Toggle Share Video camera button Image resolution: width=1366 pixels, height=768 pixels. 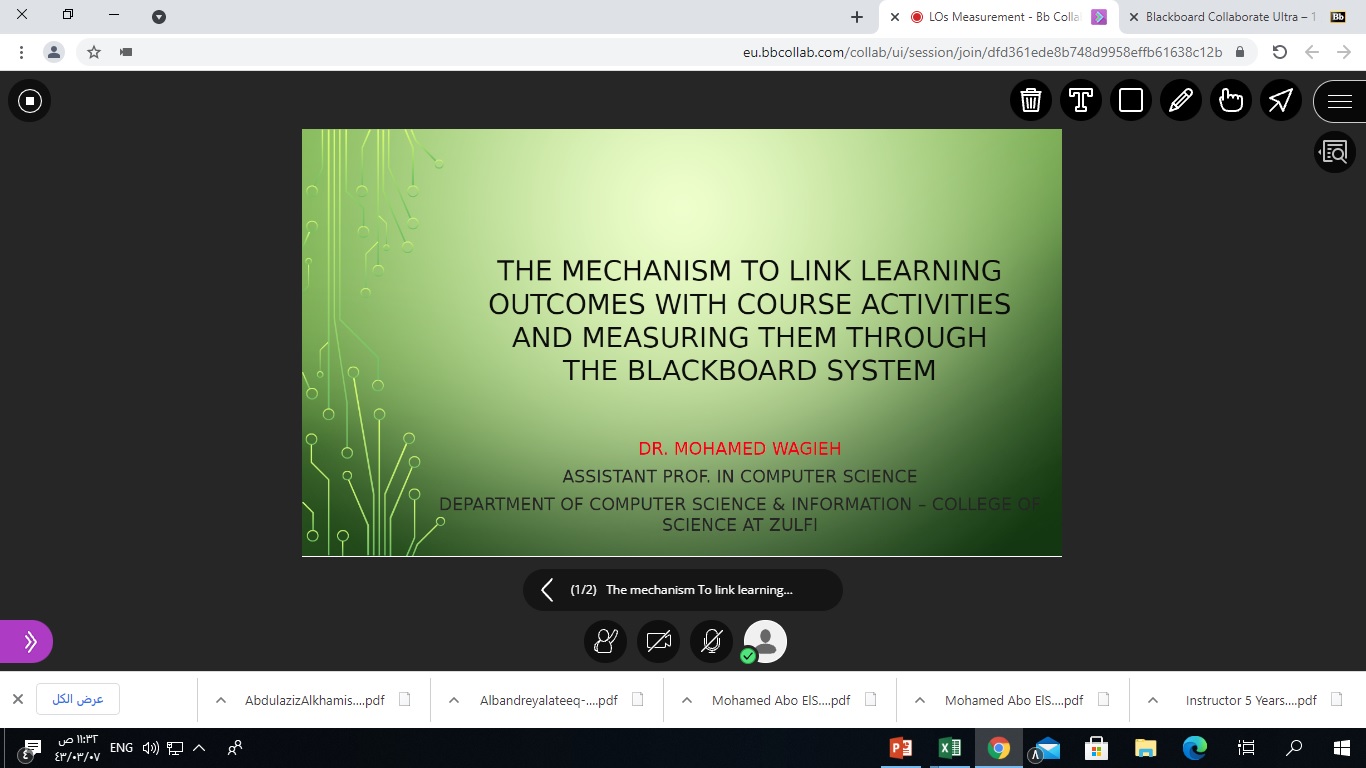658,641
